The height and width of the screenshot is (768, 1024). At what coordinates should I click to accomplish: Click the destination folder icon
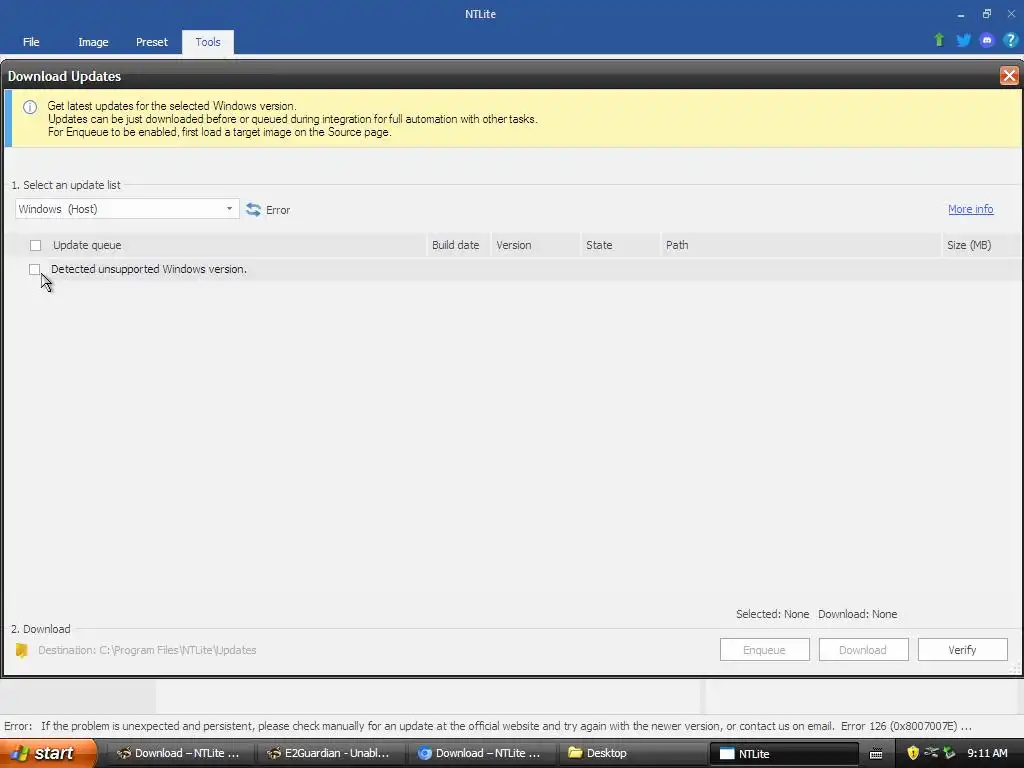coord(22,650)
